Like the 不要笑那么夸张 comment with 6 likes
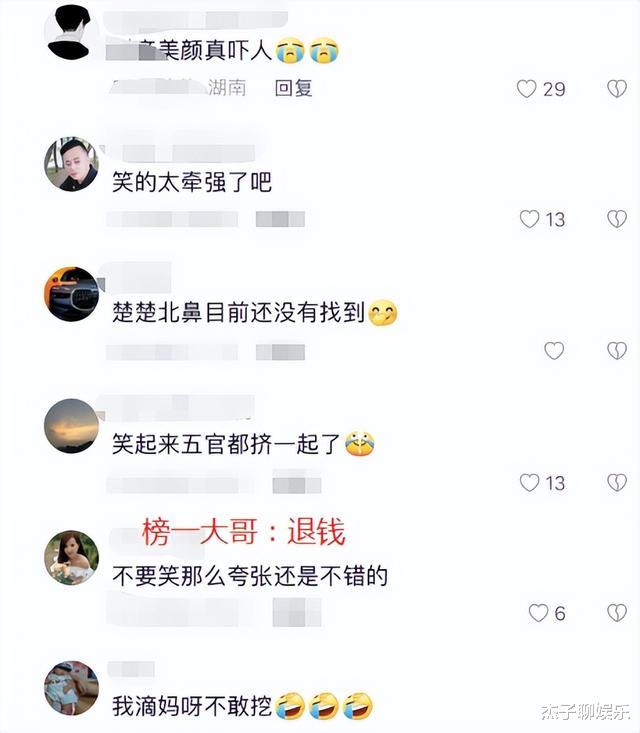The image size is (640, 733). click(x=538, y=613)
